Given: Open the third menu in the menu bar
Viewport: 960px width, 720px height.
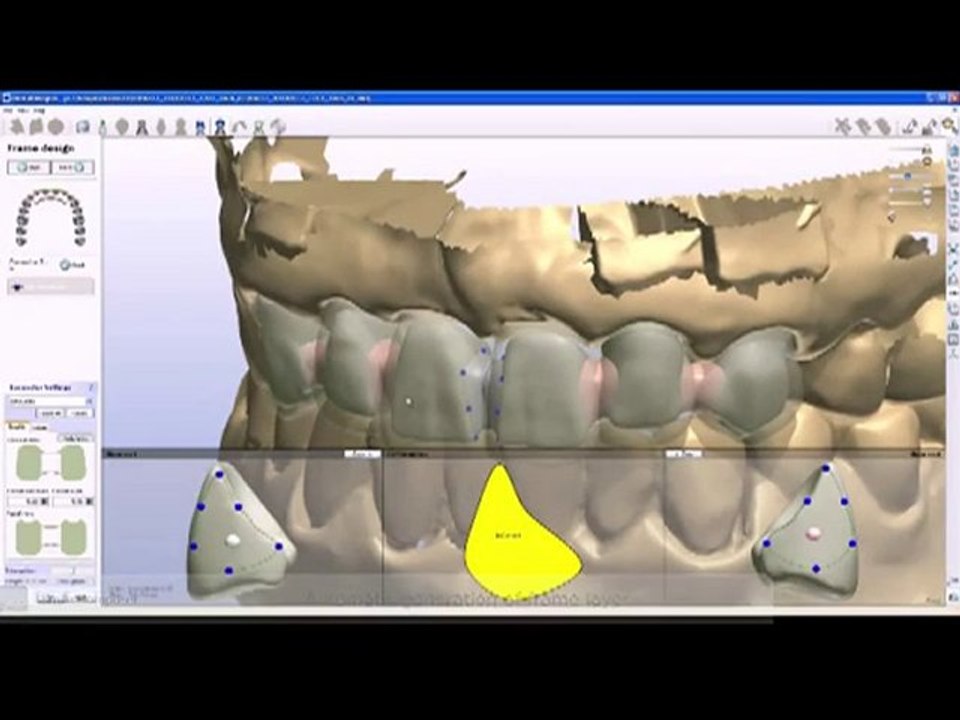Looking at the screenshot, I should pos(39,111).
